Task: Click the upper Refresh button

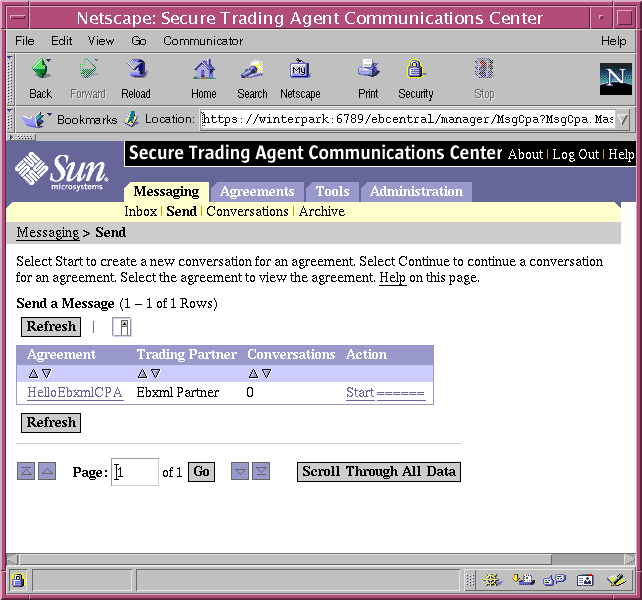Action: tap(51, 327)
